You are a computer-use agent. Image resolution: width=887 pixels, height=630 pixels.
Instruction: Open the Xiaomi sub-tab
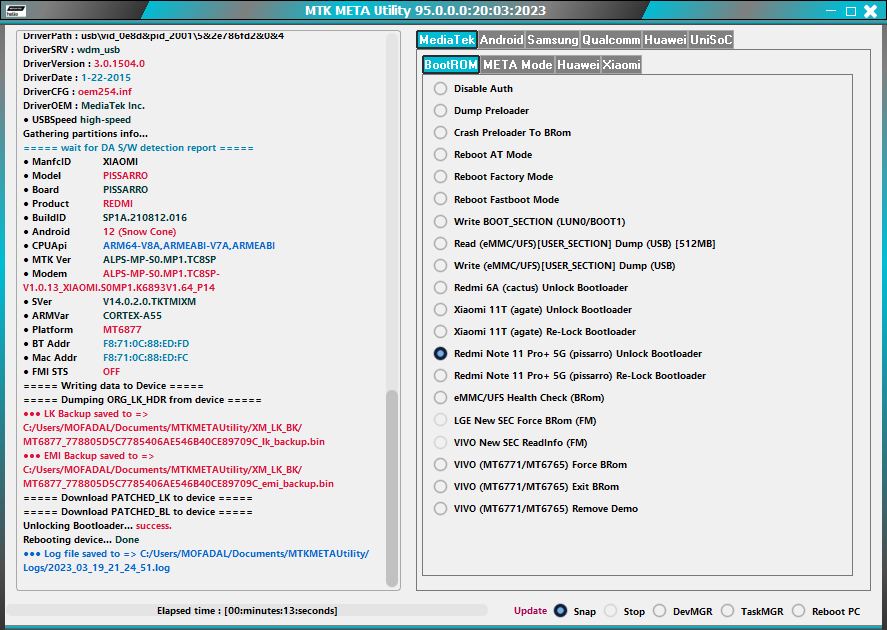click(621, 64)
